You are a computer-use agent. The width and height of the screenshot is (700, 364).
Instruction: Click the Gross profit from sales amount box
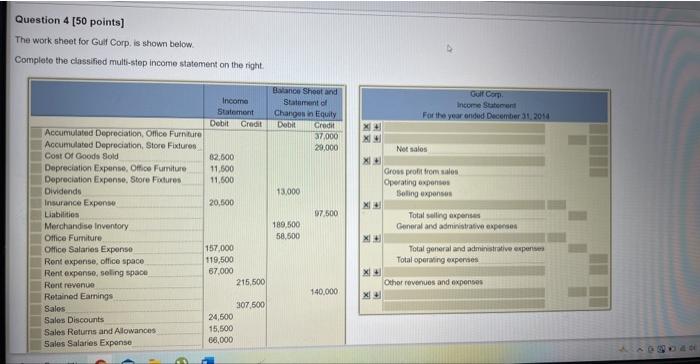(598, 172)
